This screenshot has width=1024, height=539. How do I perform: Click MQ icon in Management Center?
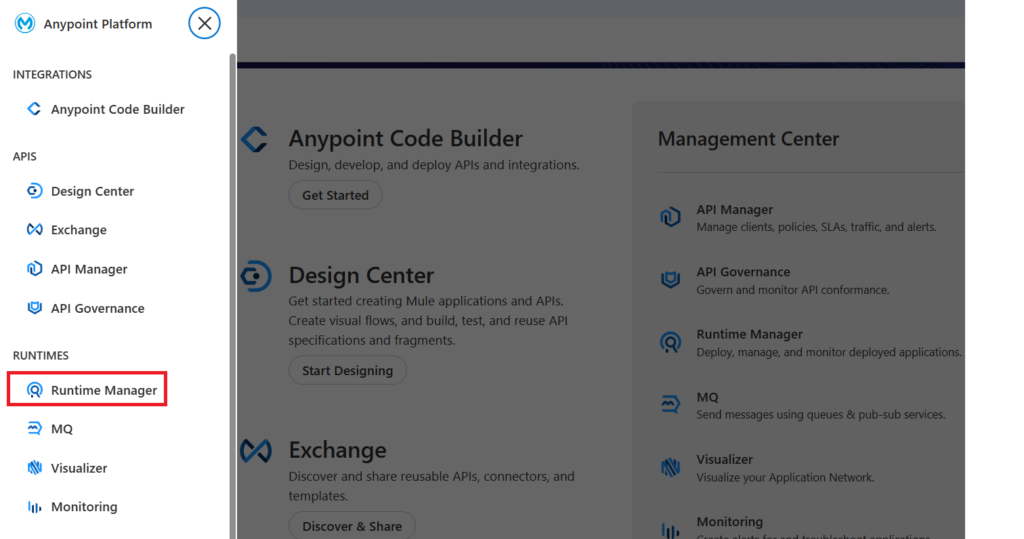pos(670,404)
